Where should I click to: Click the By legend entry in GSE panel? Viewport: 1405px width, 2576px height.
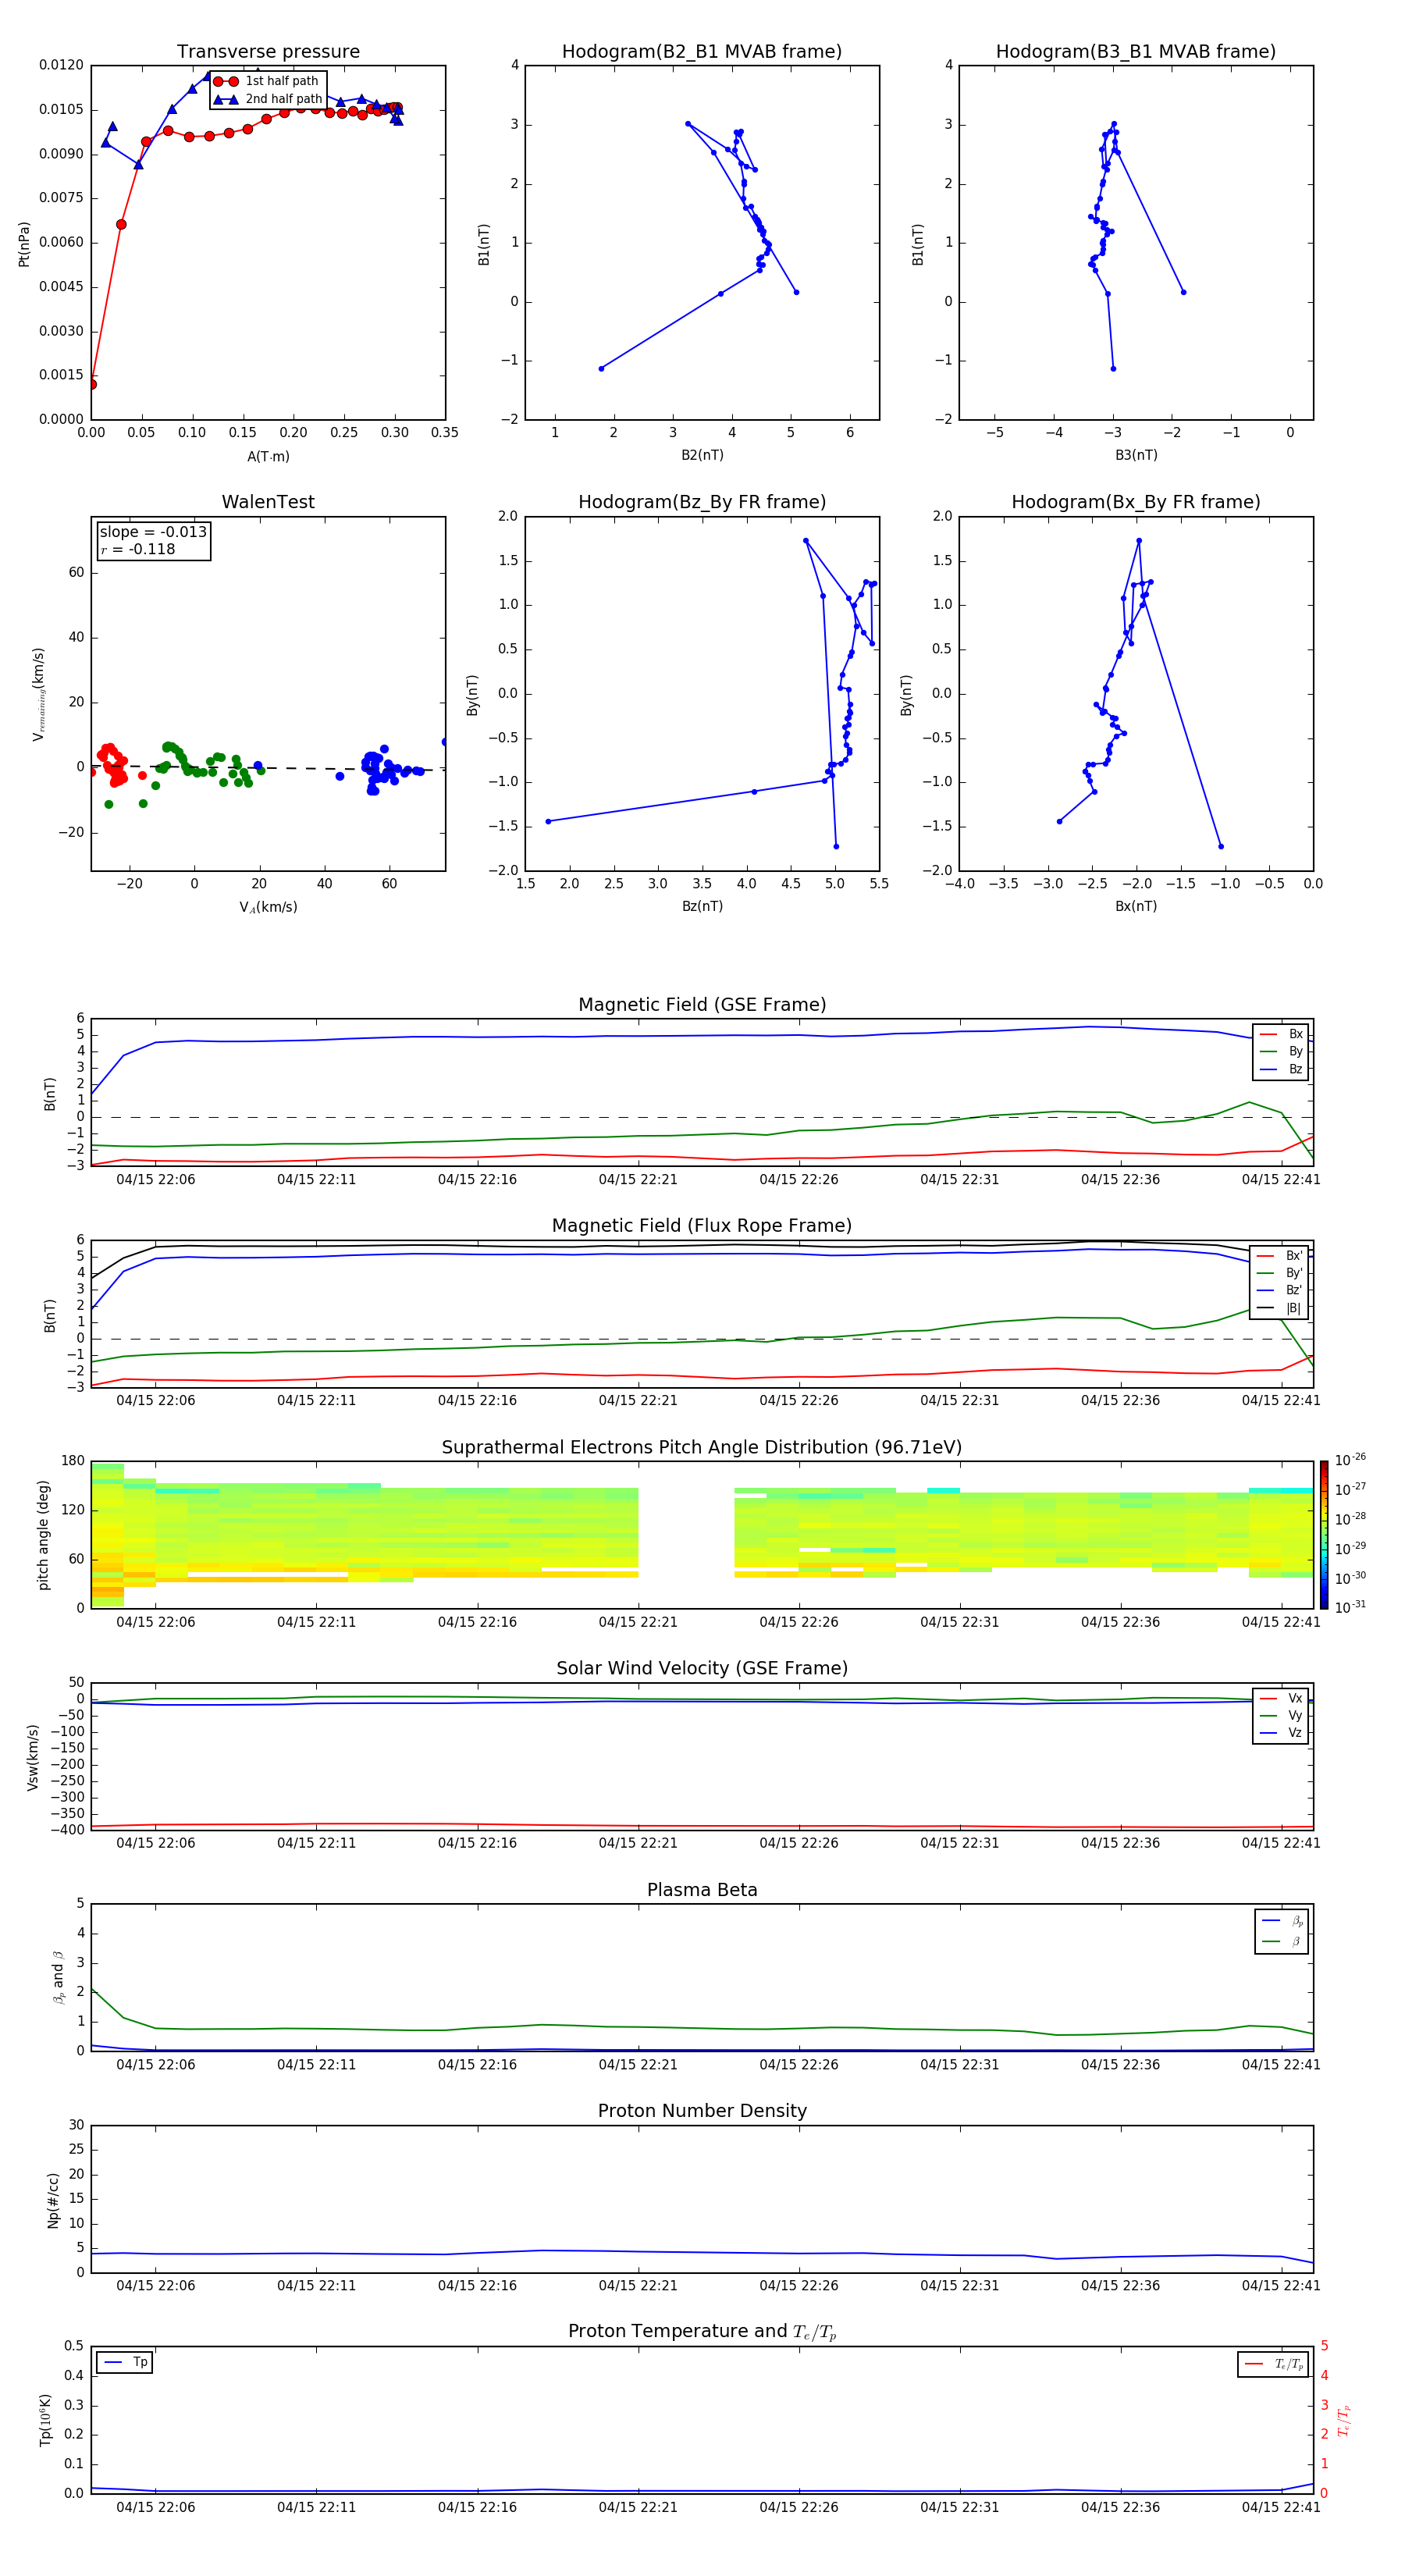click(1281, 1051)
